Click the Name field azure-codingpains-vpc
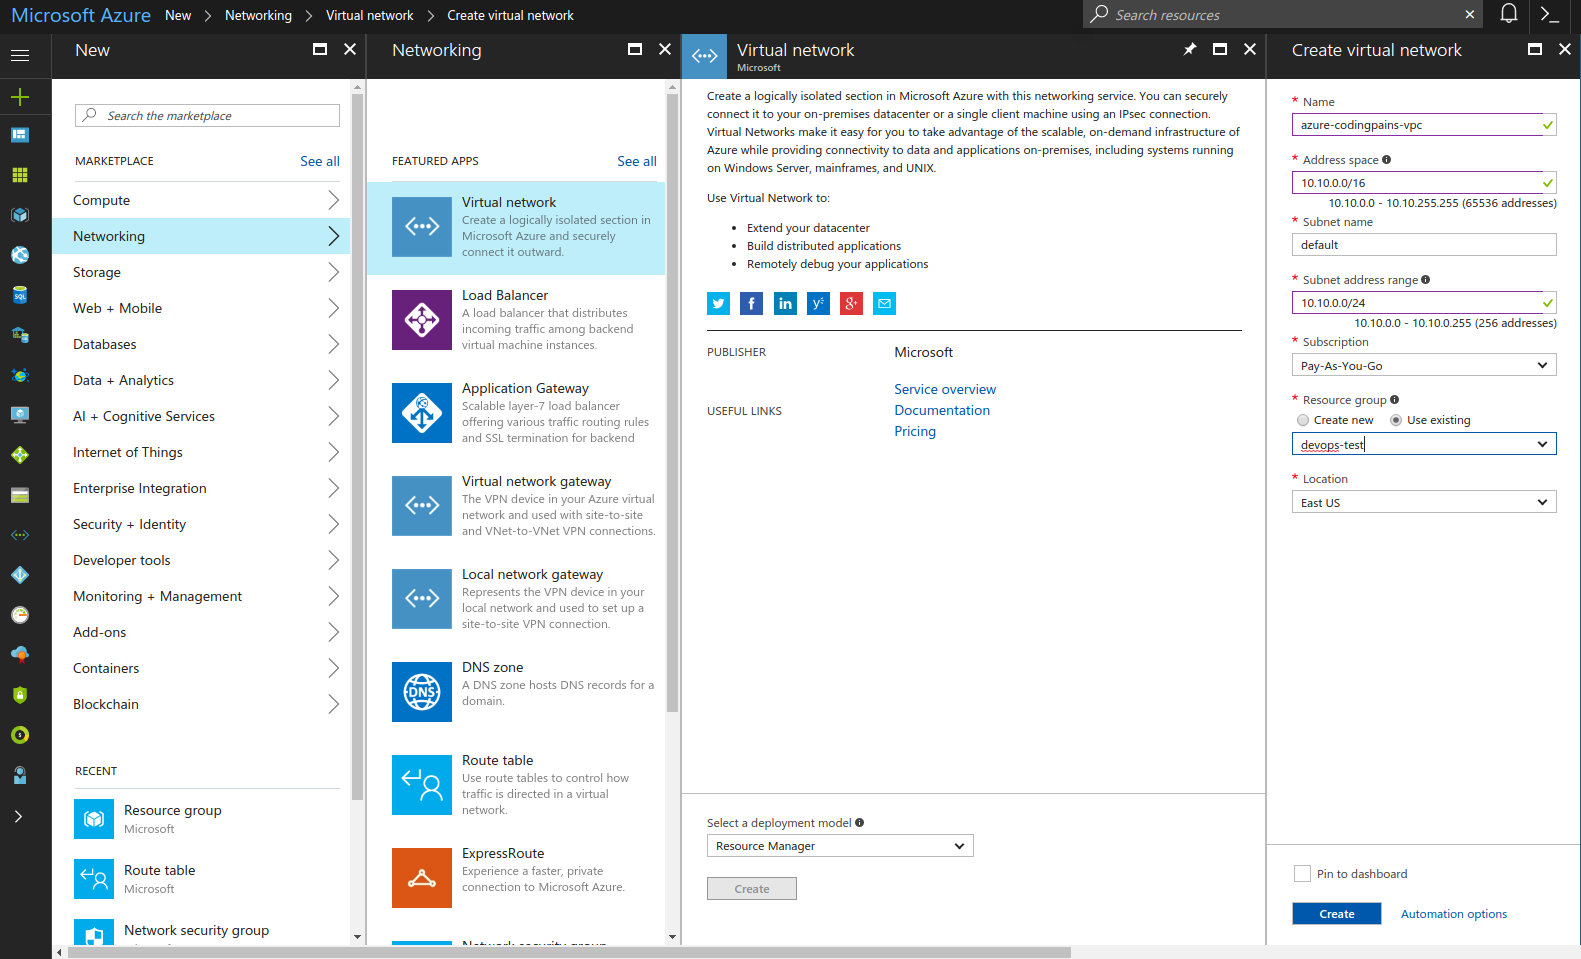This screenshot has width=1581, height=959. coord(1424,125)
